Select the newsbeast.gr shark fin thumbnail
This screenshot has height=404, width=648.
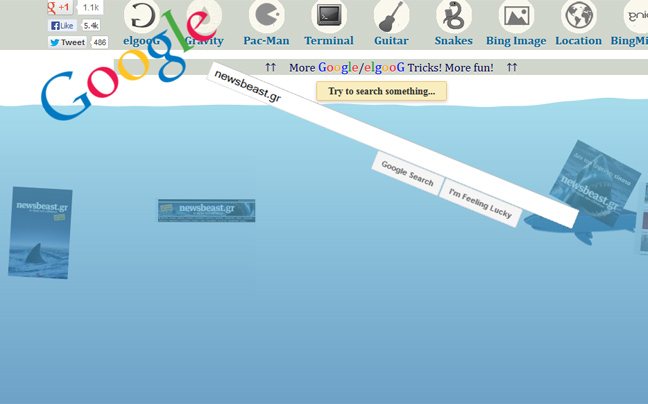[40, 233]
